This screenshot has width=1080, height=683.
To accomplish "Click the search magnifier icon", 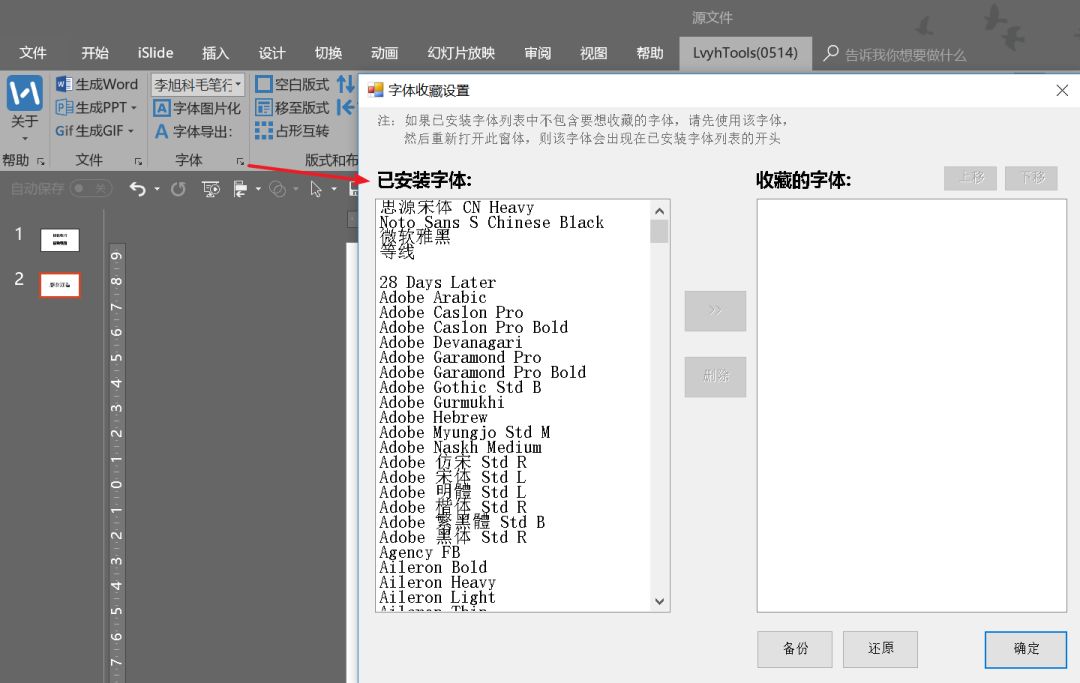I will (x=831, y=53).
